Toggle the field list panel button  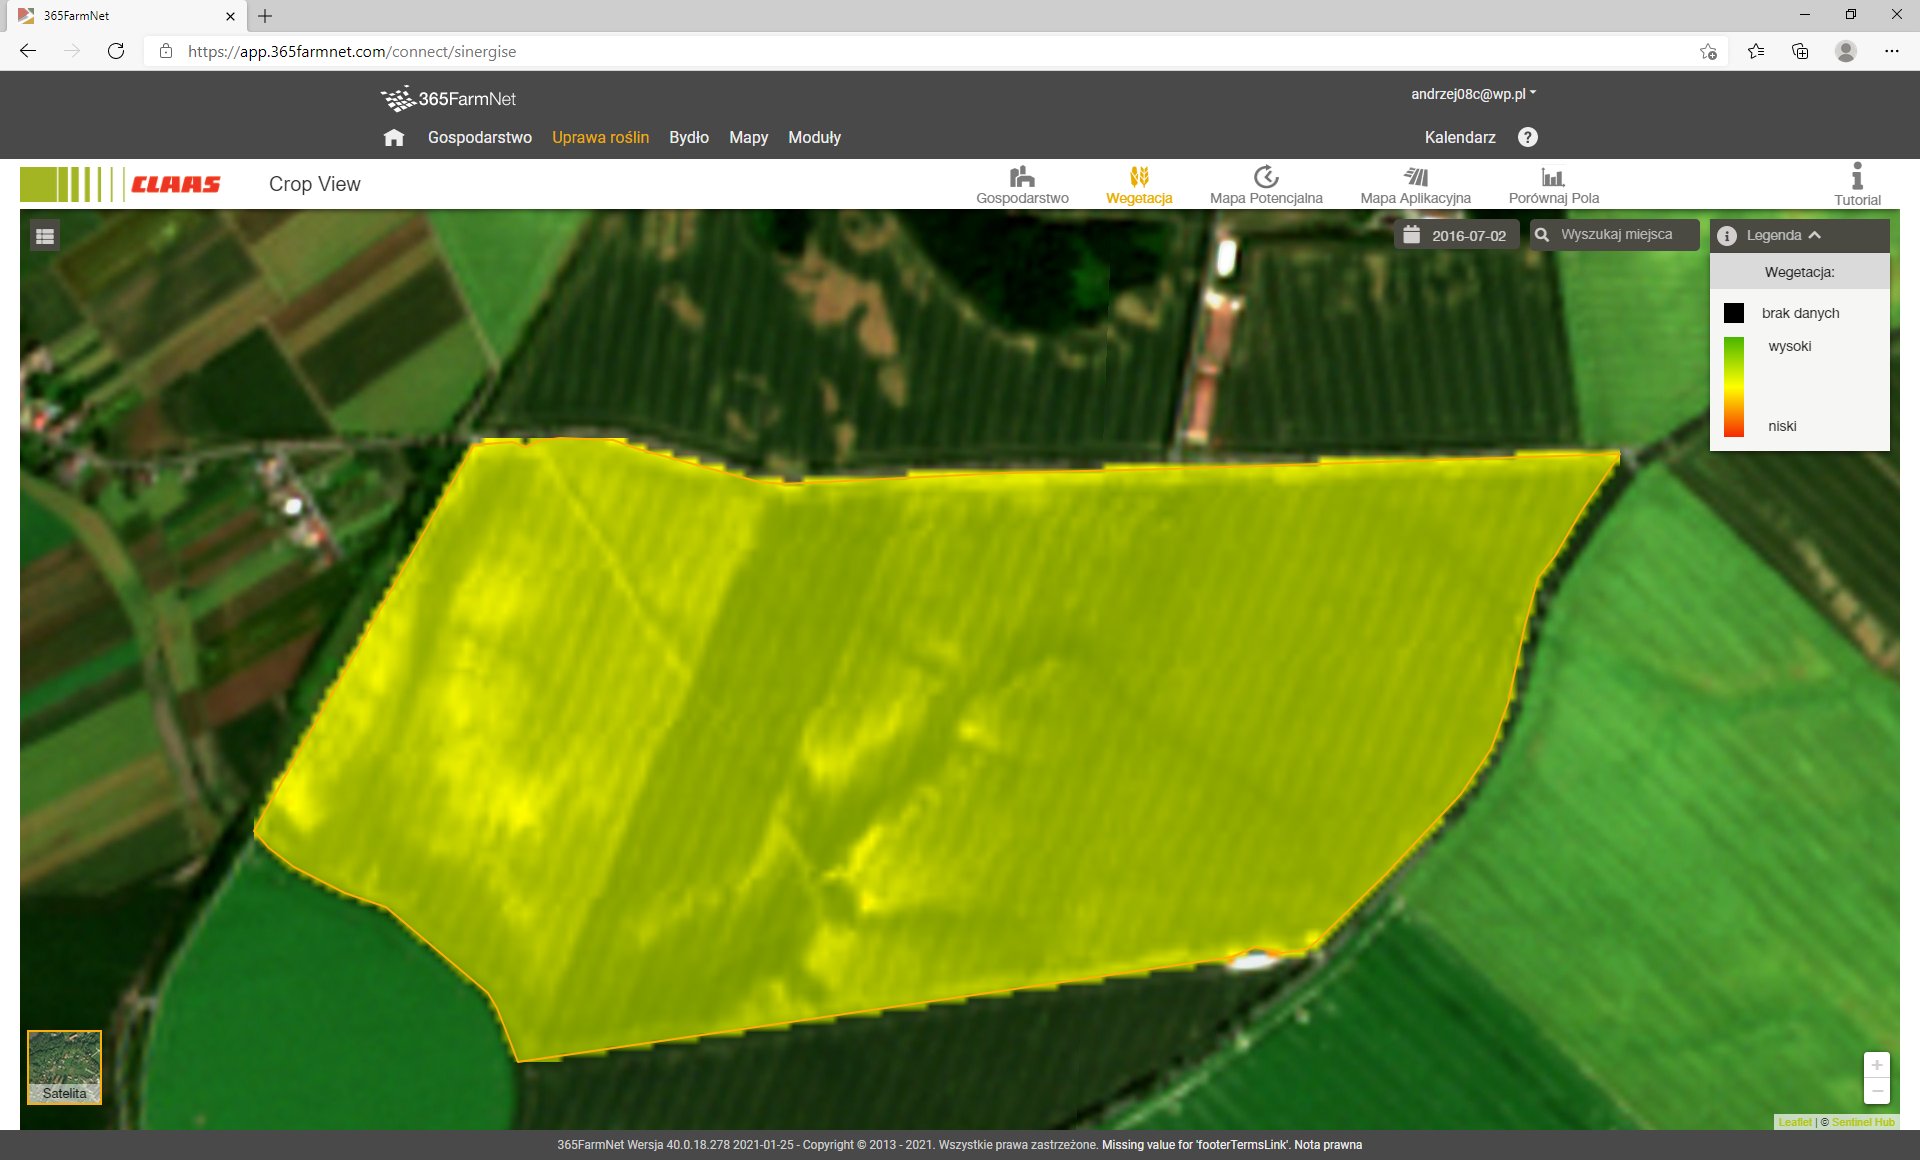point(45,236)
